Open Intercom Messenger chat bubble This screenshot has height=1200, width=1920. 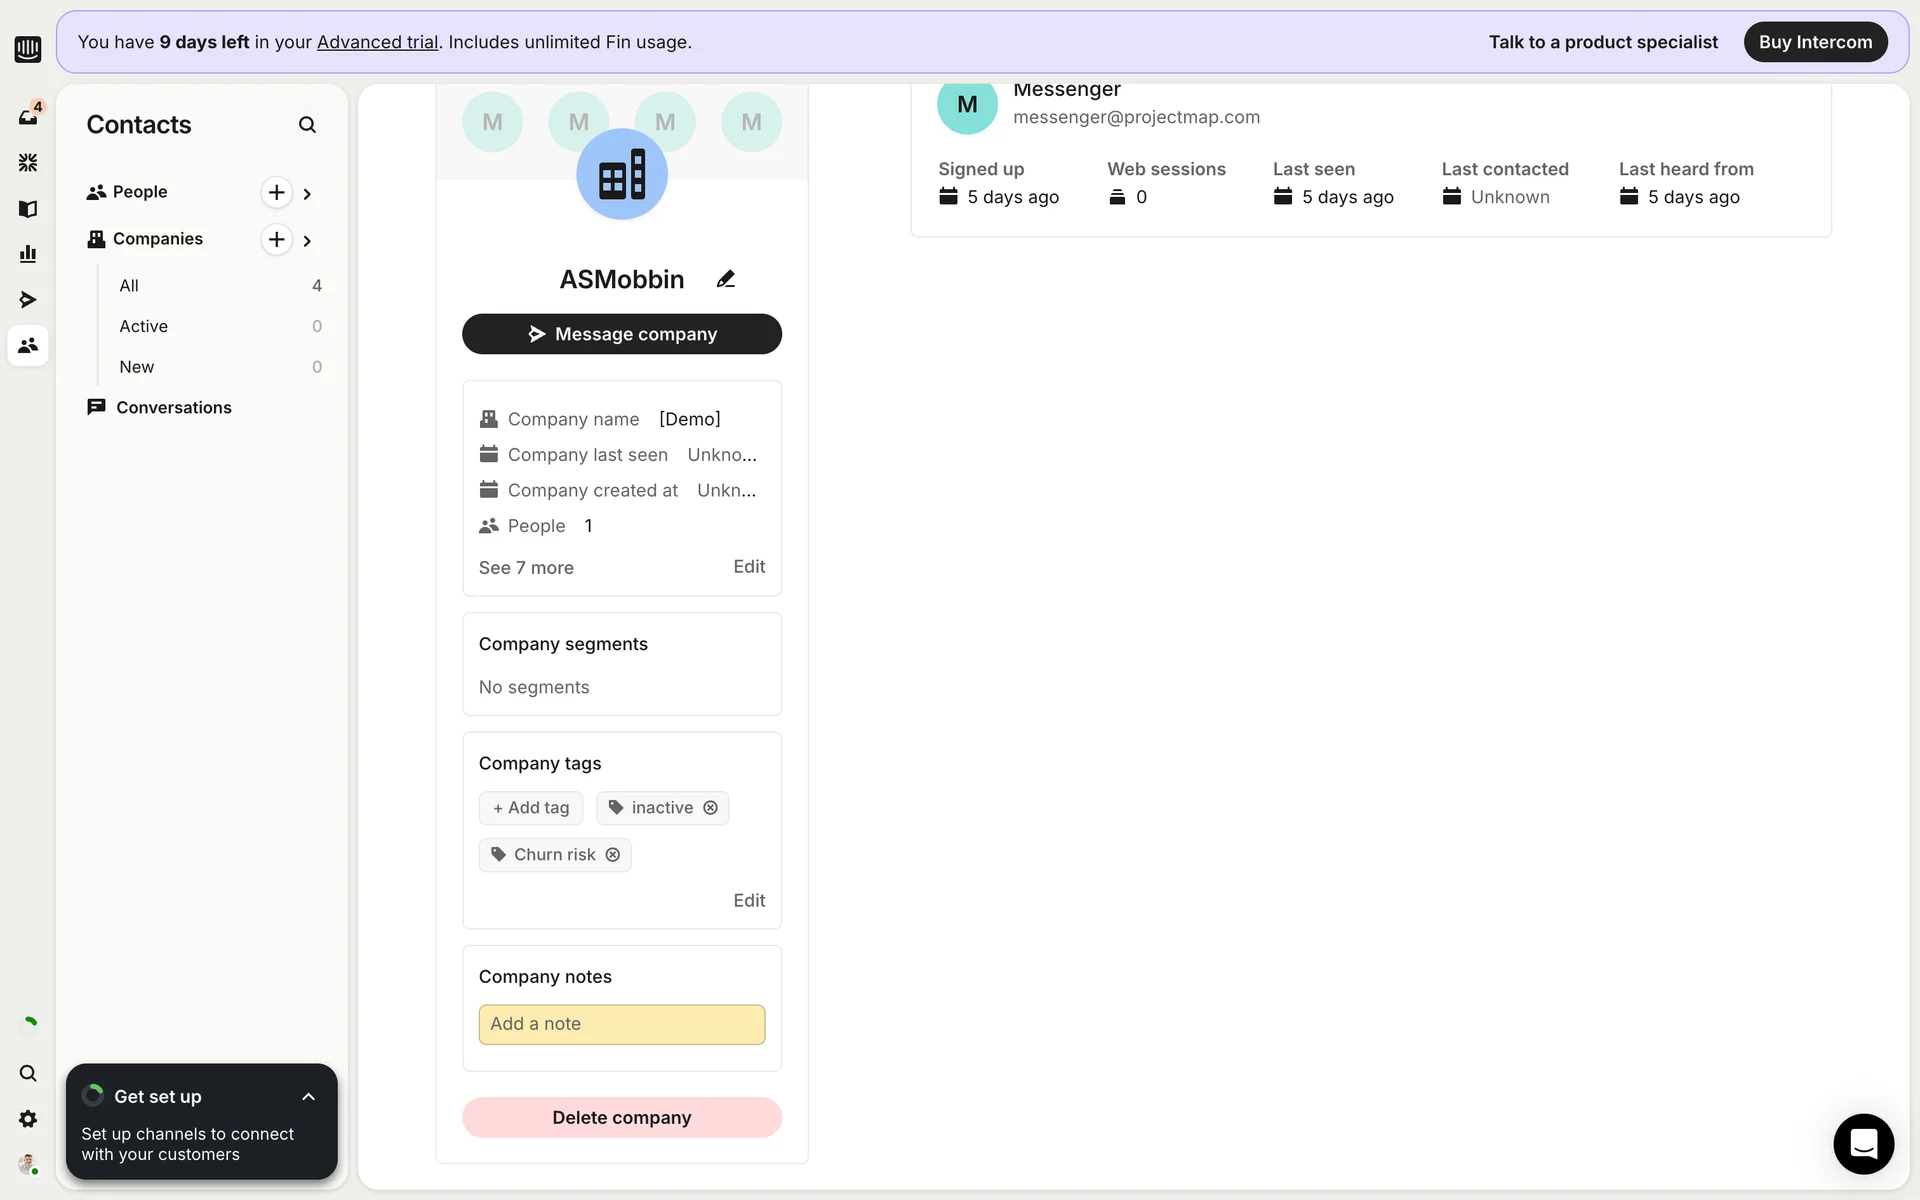coord(1863,1143)
